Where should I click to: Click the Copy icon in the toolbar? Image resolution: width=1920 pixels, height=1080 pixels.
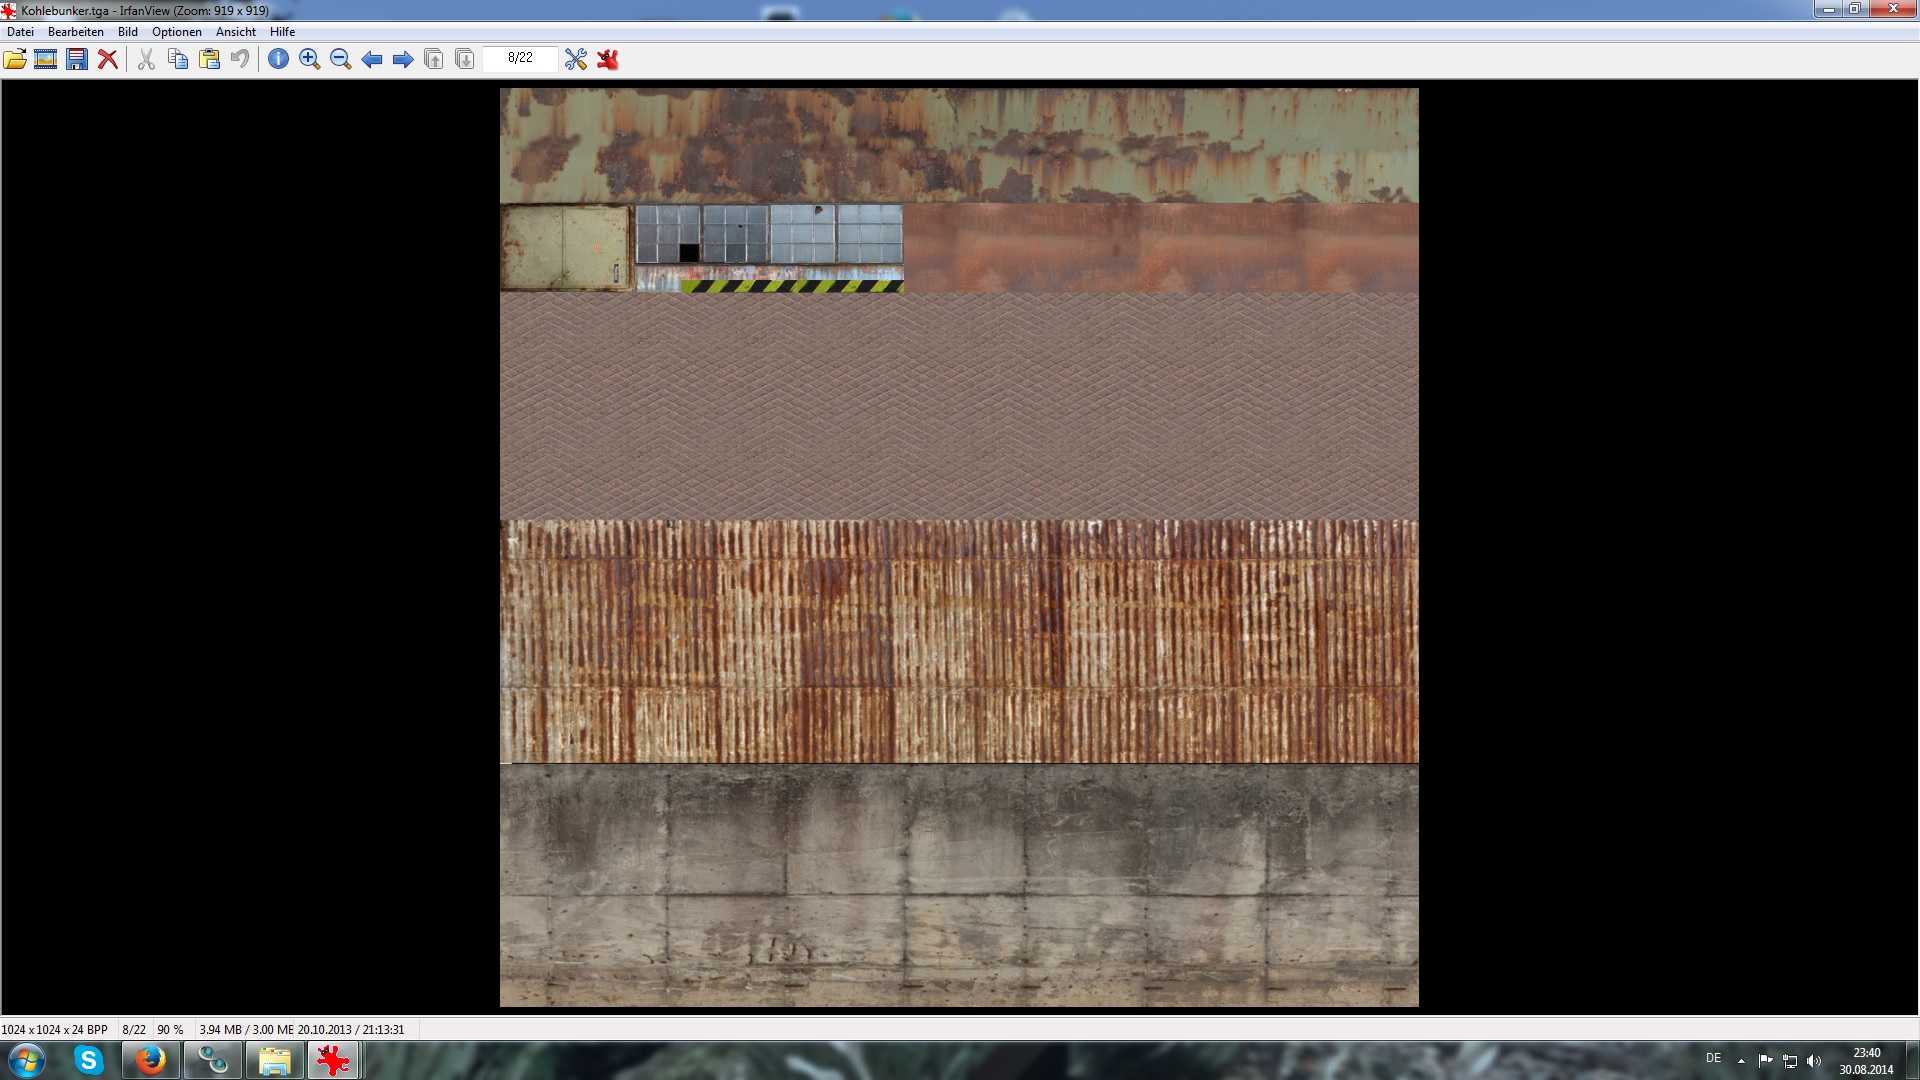[178, 59]
